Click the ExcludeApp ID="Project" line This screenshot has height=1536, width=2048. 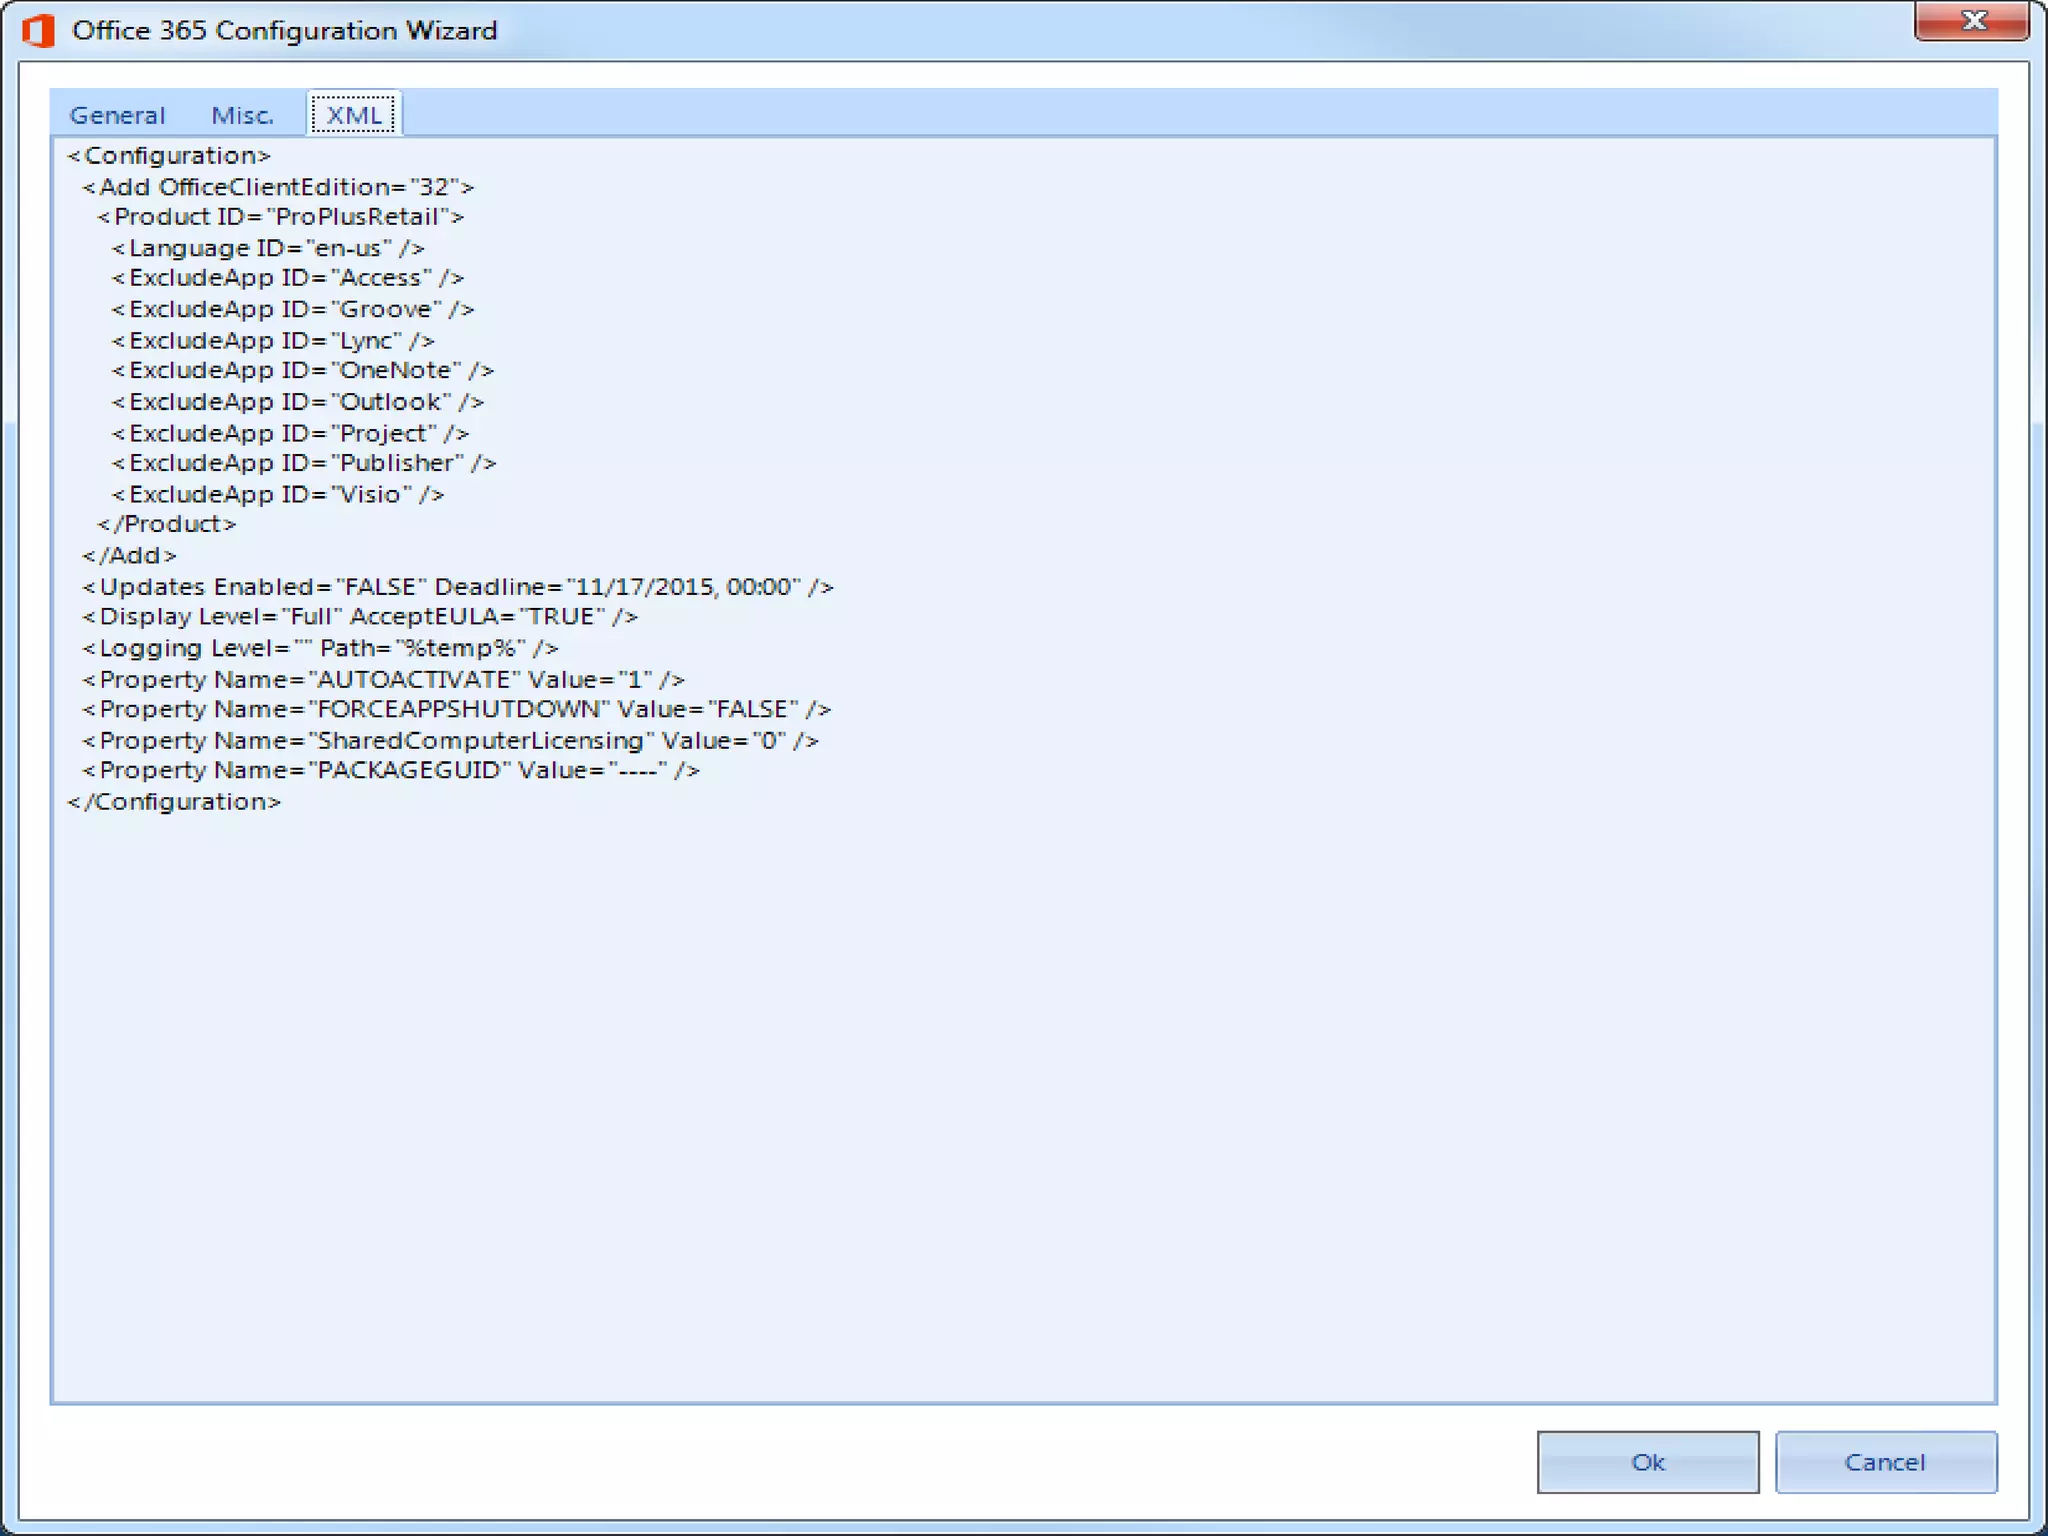point(290,434)
